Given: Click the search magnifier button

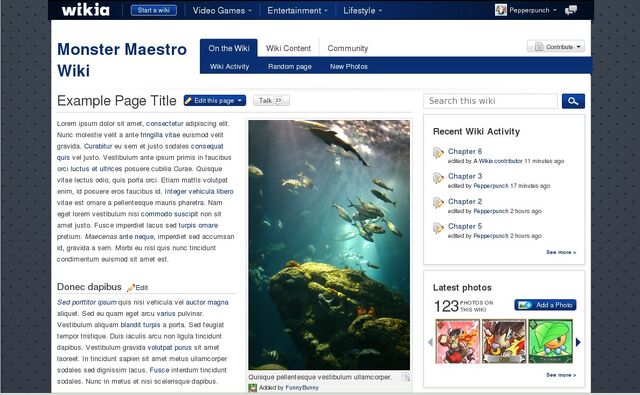Looking at the screenshot, I should tap(573, 101).
